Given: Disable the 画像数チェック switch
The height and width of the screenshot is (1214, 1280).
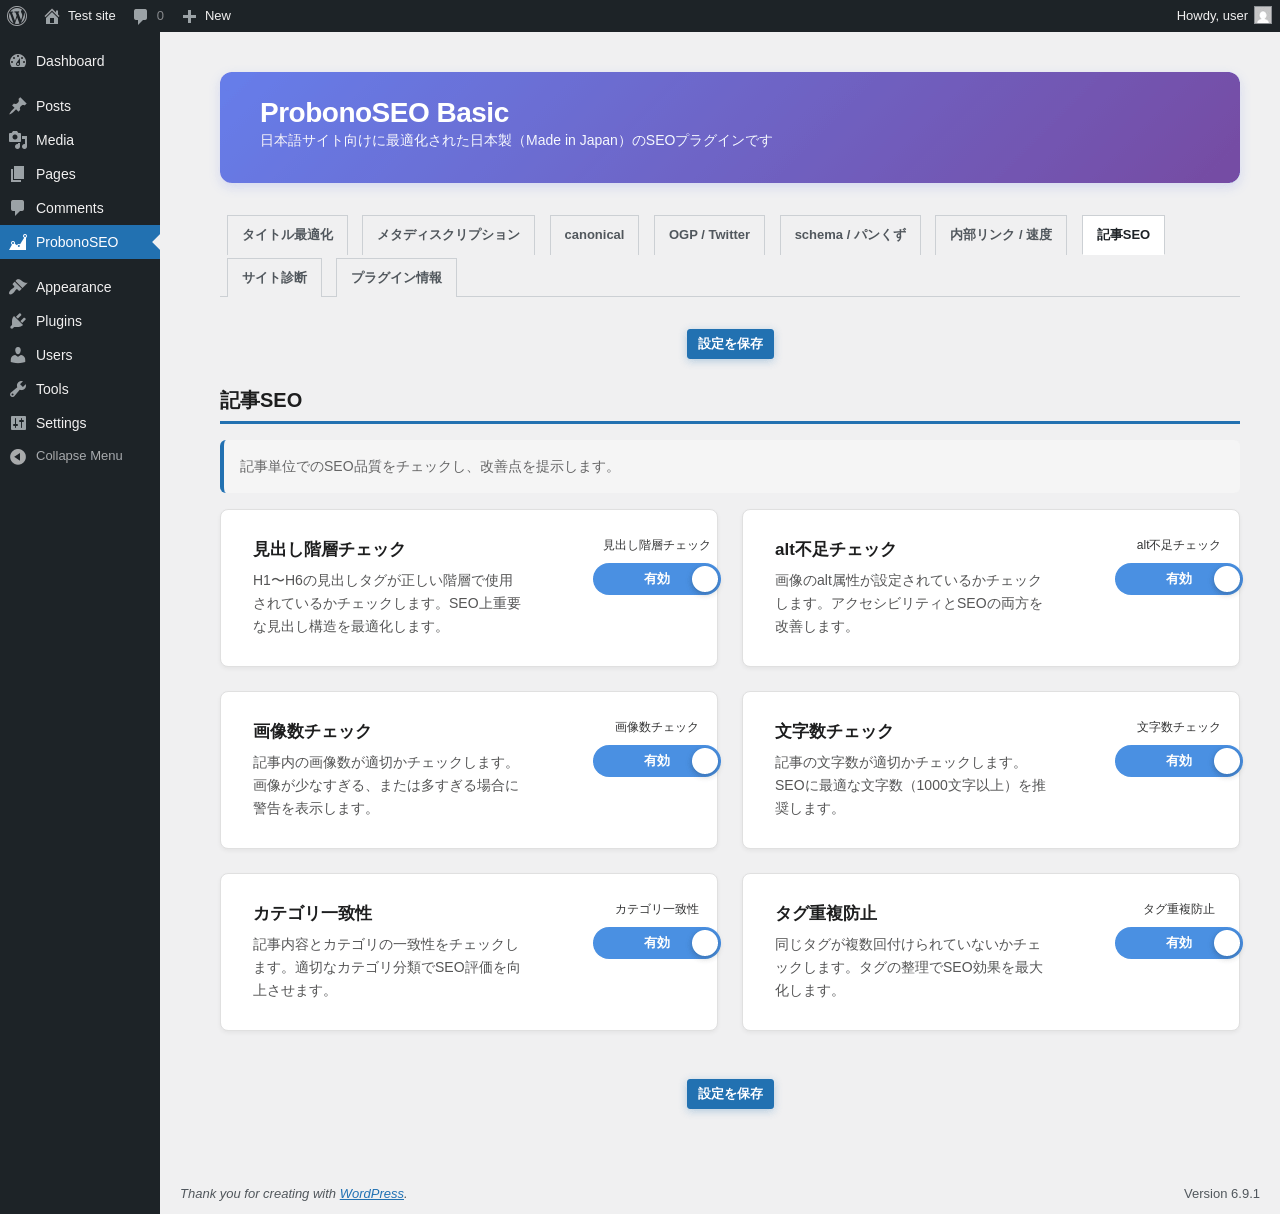Looking at the screenshot, I should 657,761.
